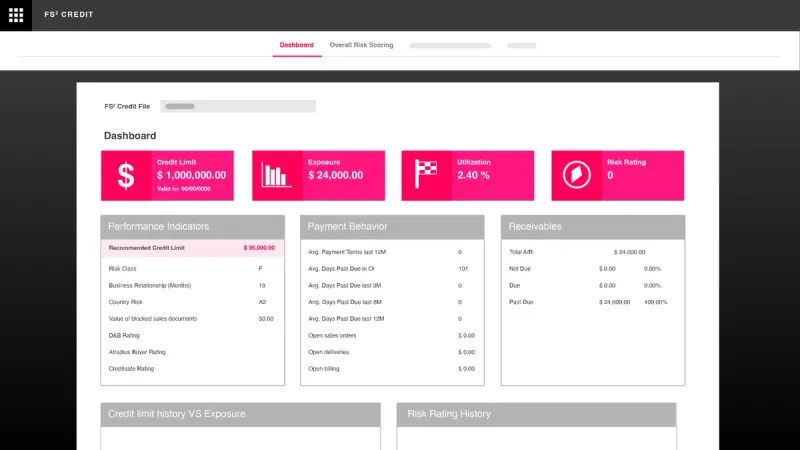
Task: Select the long blurred tab after Overall Risk Scoring
Action: (x=450, y=45)
